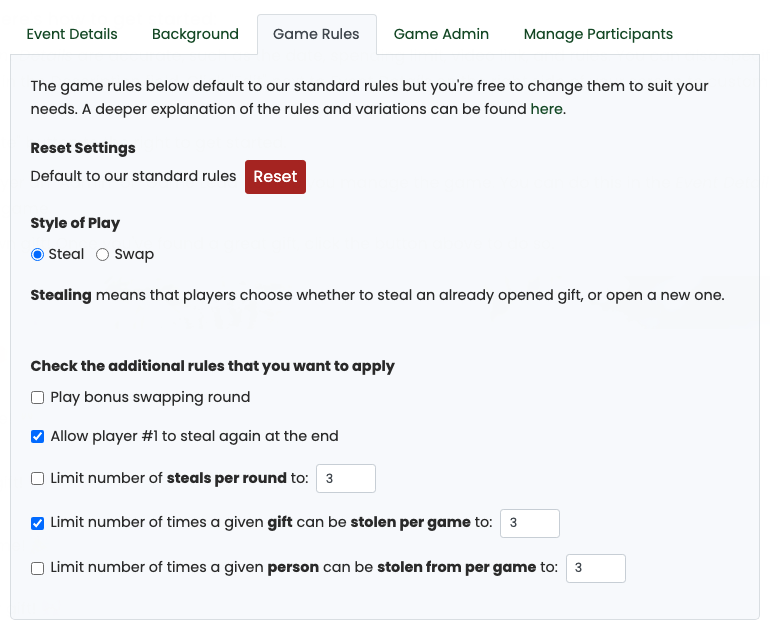Image resolution: width=770 pixels, height=632 pixels.
Task: Untick the gift stolen per game checkbox
Action: click(x=38, y=523)
